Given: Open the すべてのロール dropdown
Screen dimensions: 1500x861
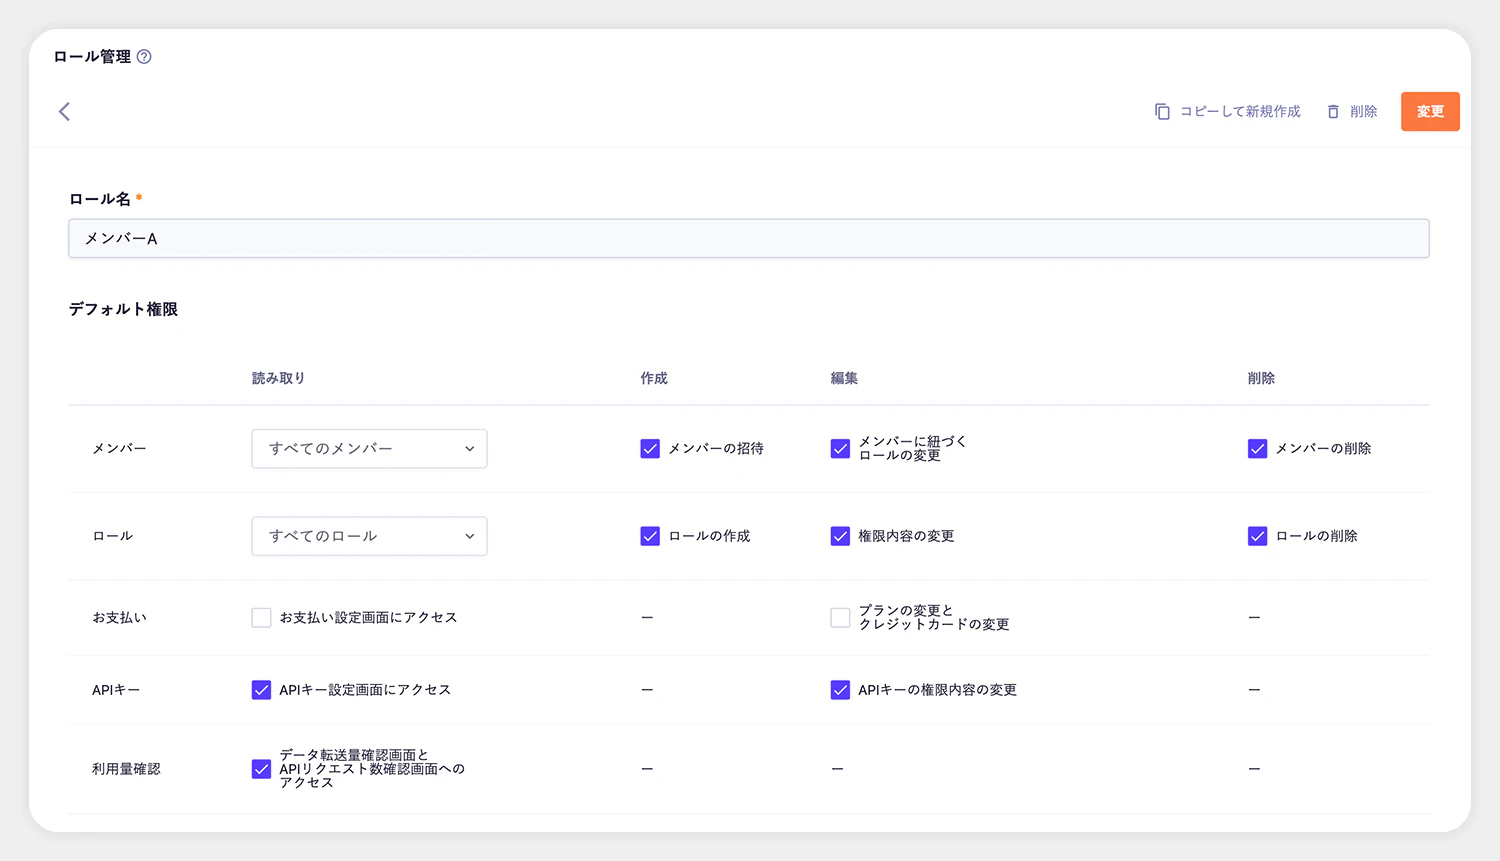Looking at the screenshot, I should click(x=369, y=536).
